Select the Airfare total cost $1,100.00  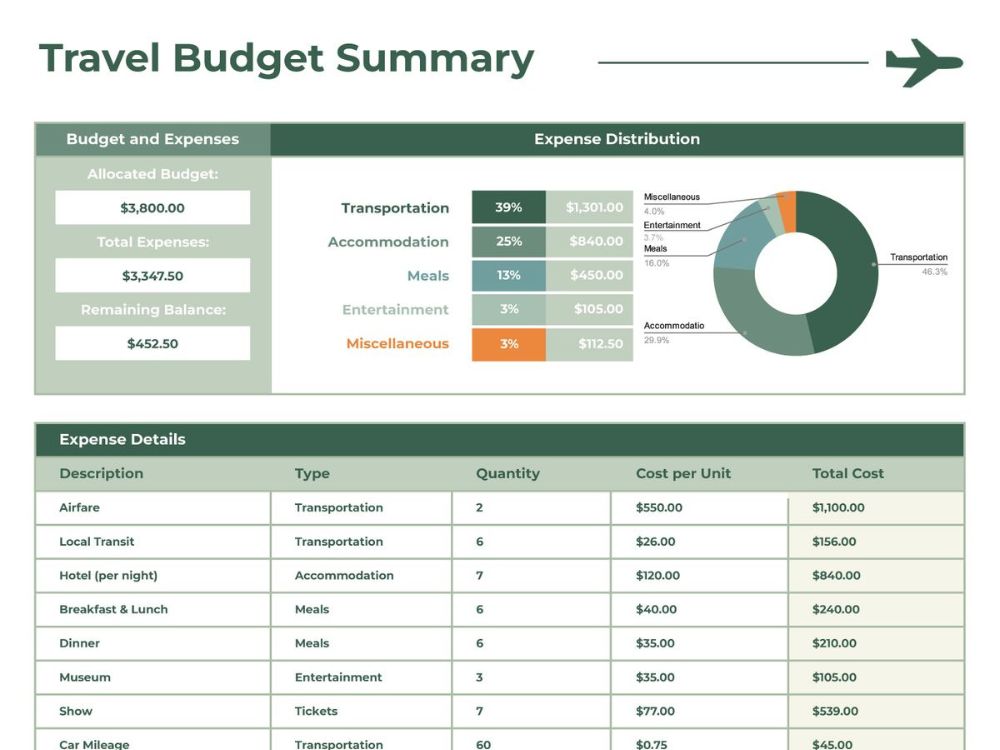click(876, 508)
